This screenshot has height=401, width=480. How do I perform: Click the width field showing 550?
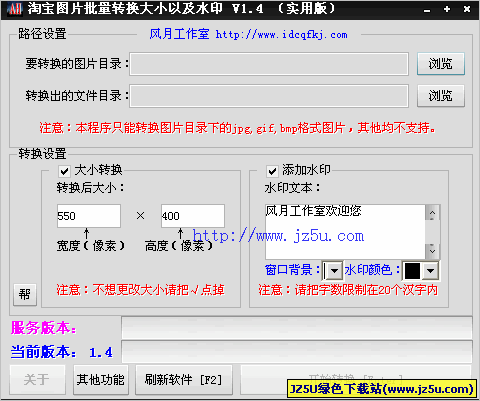pos(89,216)
